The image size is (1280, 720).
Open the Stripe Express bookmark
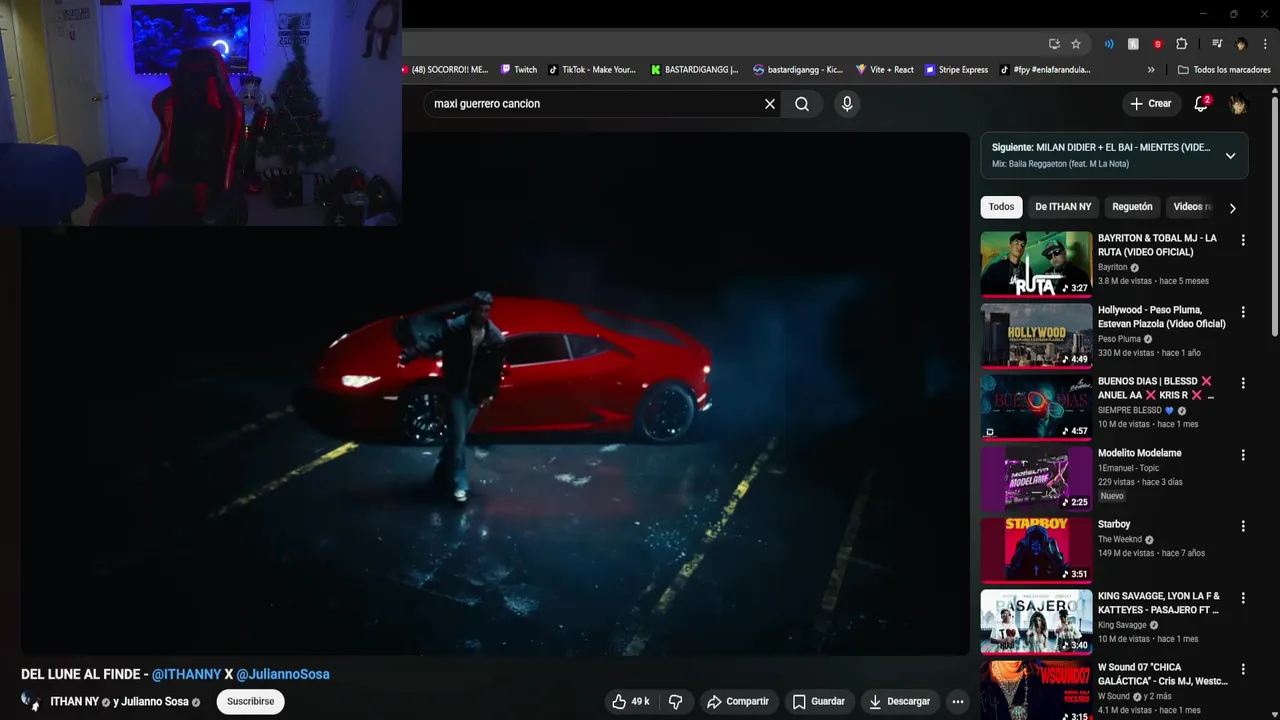click(956, 70)
